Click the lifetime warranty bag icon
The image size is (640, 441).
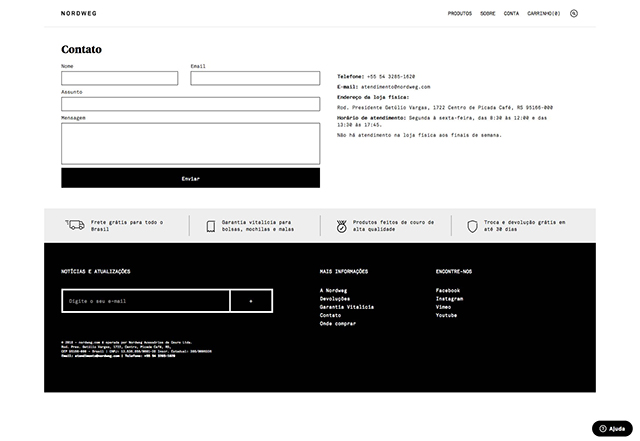(211, 226)
